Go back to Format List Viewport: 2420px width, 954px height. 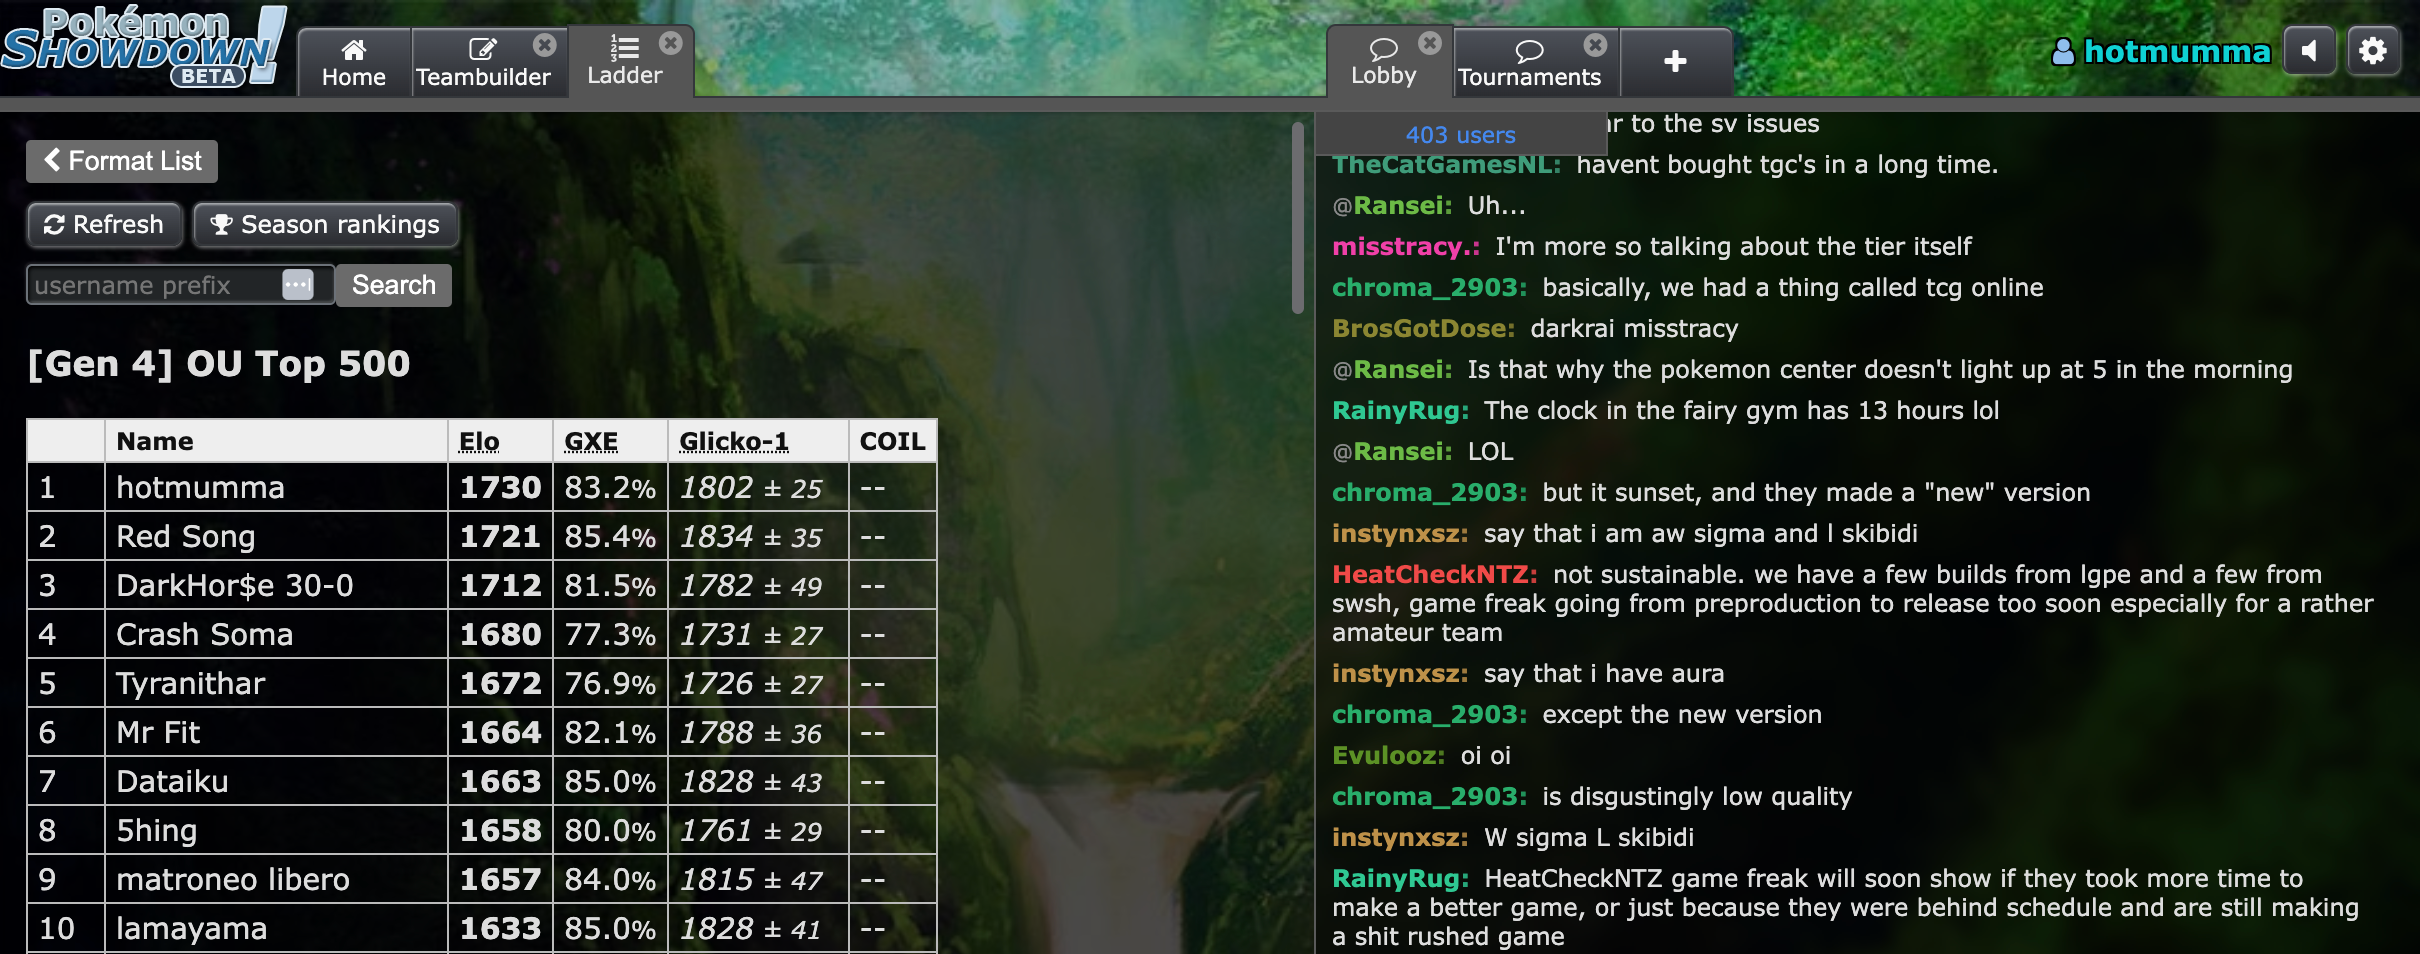(x=122, y=161)
